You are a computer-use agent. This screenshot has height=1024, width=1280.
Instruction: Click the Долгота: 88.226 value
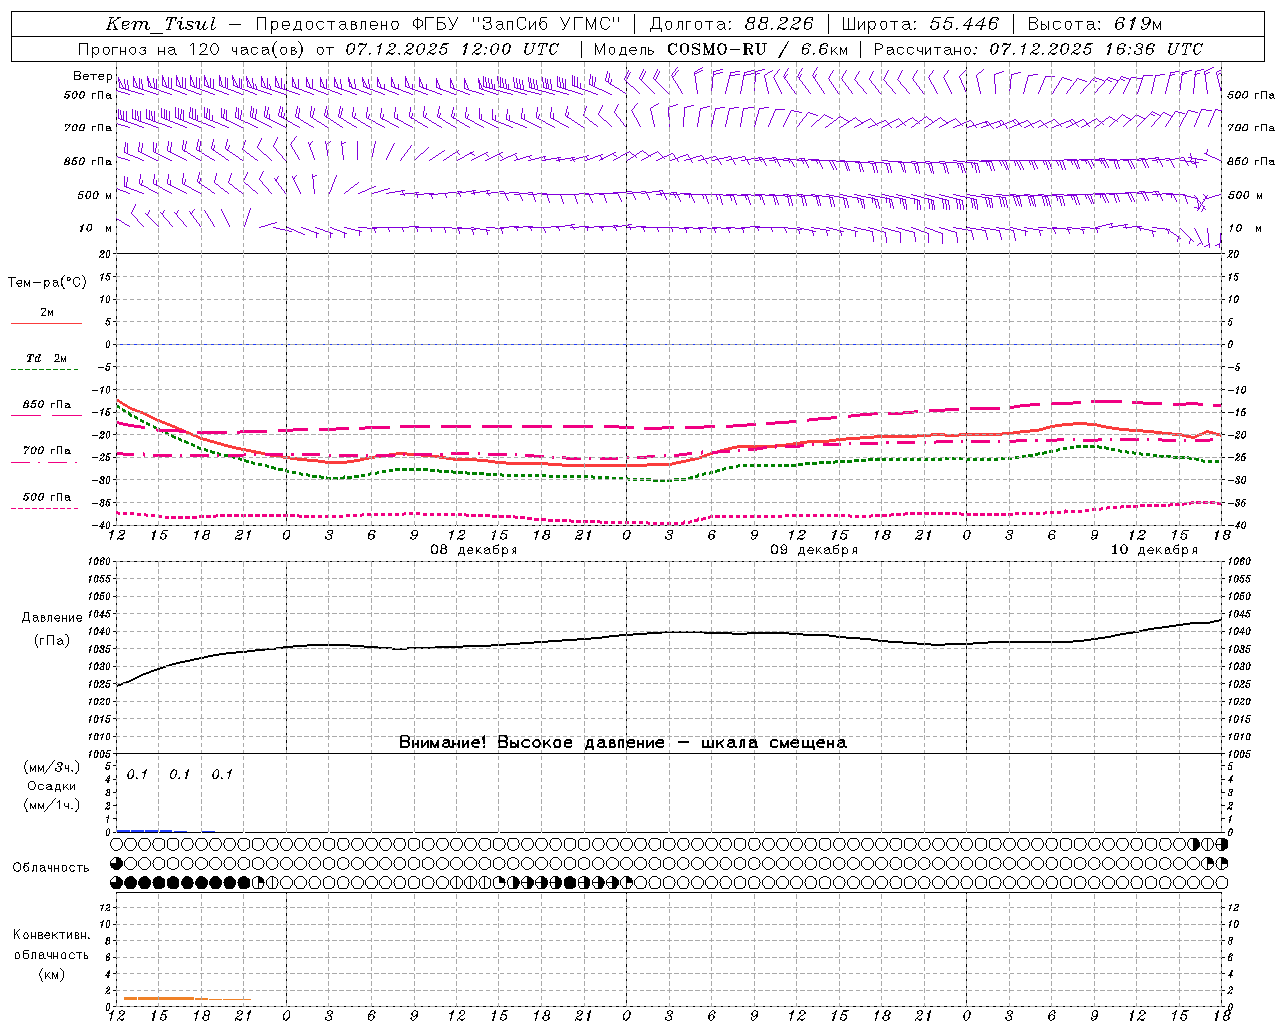click(732, 24)
